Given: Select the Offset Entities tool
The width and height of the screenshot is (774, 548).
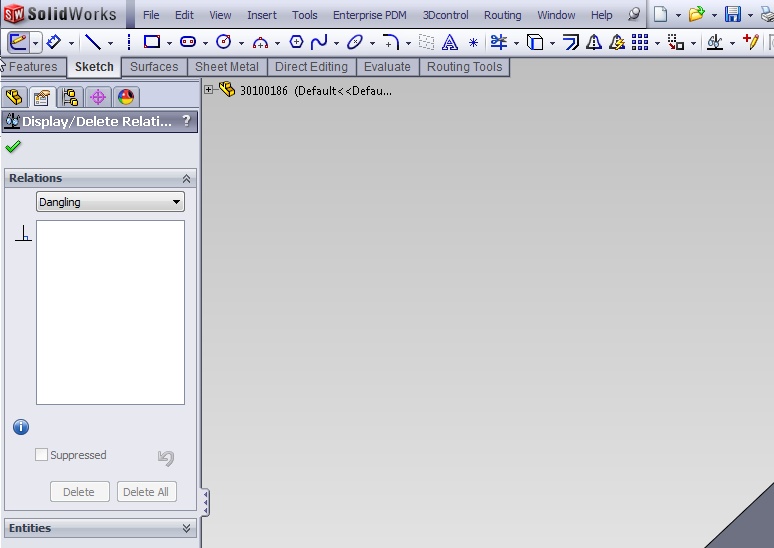Looking at the screenshot, I should point(571,42).
